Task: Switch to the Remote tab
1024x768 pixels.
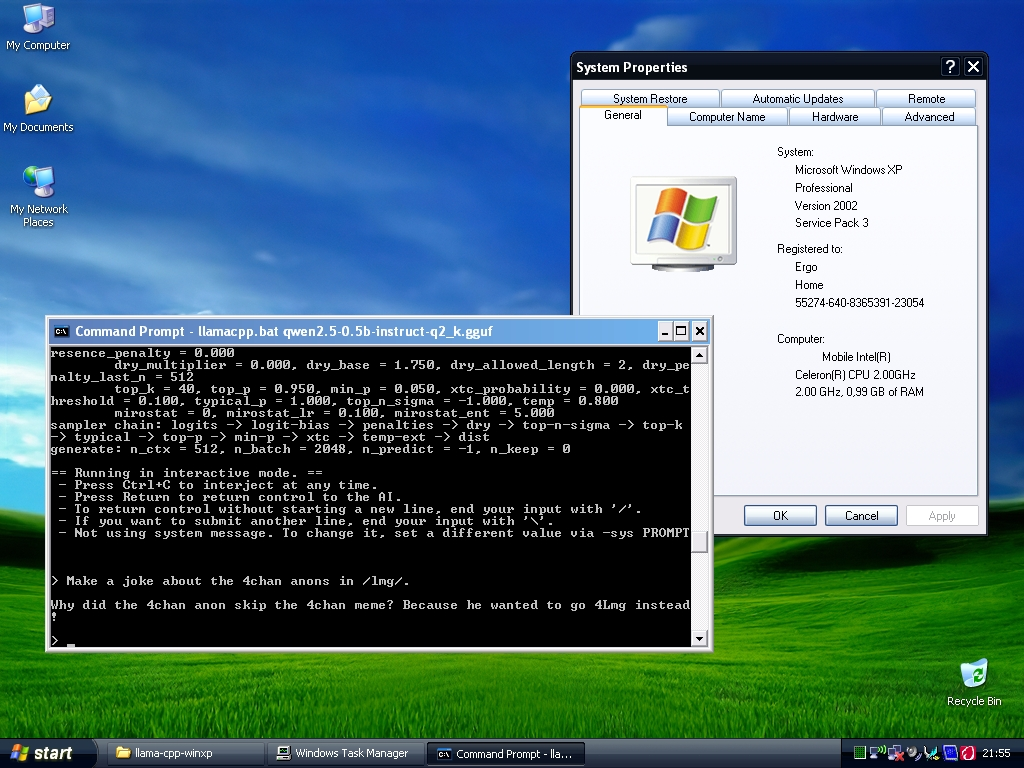Action: 926,99
